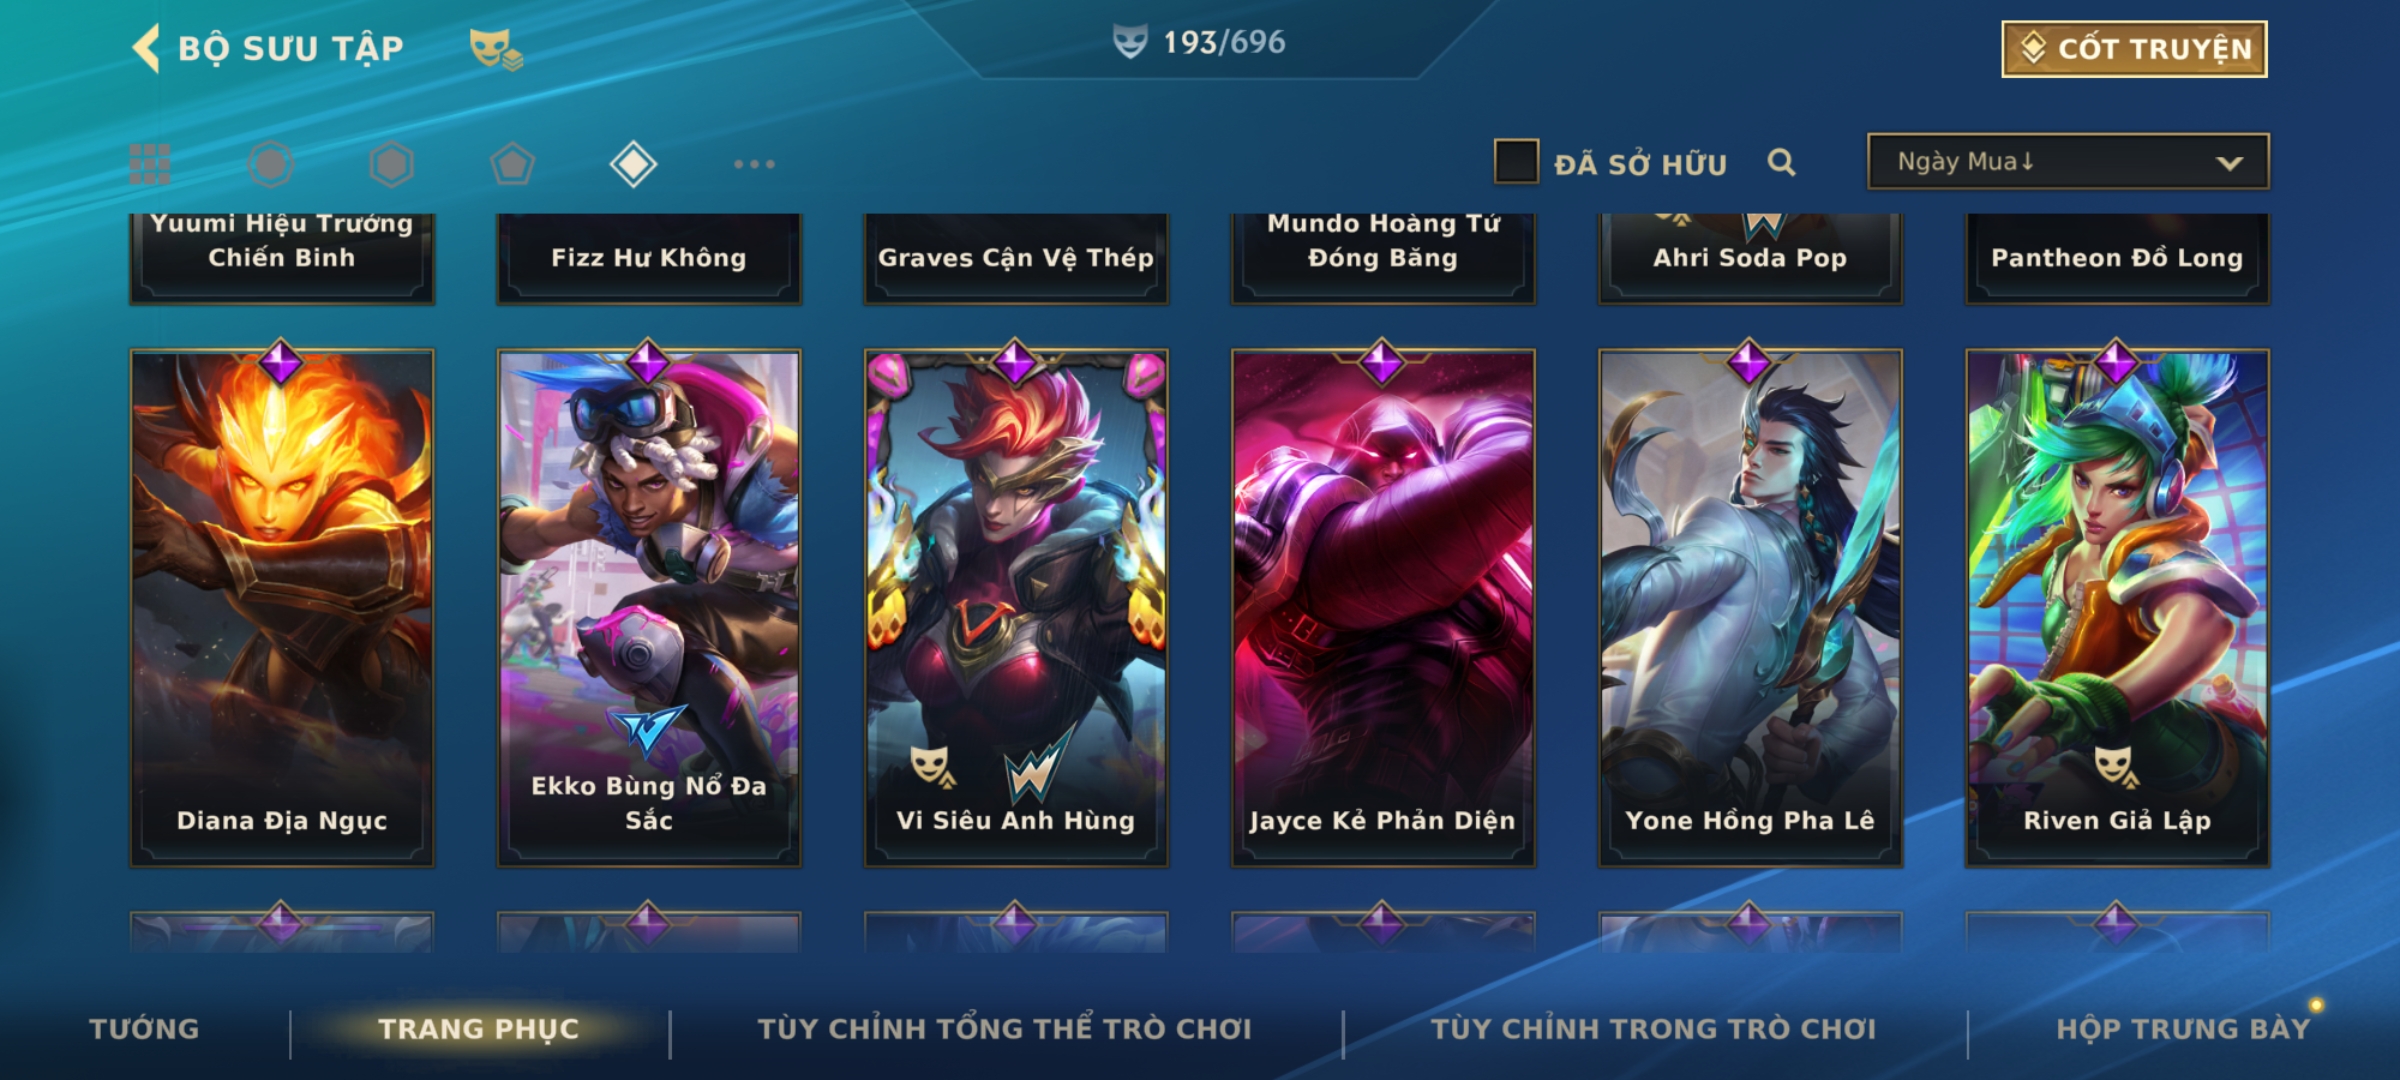2400x1080 pixels.
Task: Go to the Hộp Trưng Bày tab
Action: [x=2184, y=1029]
